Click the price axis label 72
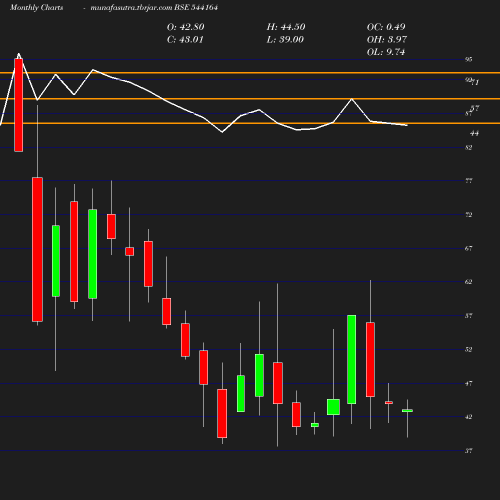This screenshot has height=500, width=500. (x=469, y=214)
